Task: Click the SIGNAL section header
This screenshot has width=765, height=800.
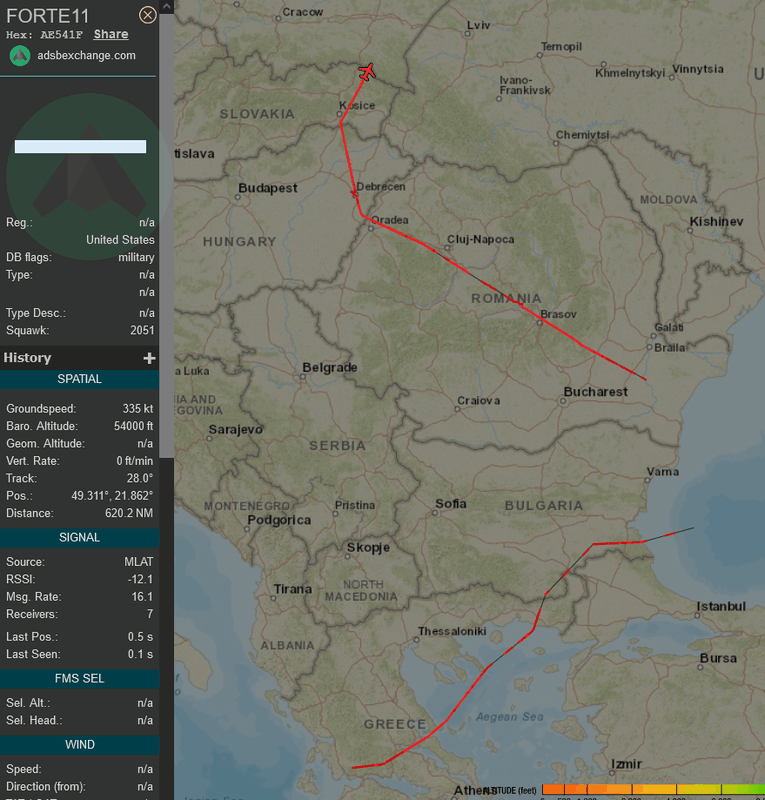Action: tap(80, 537)
